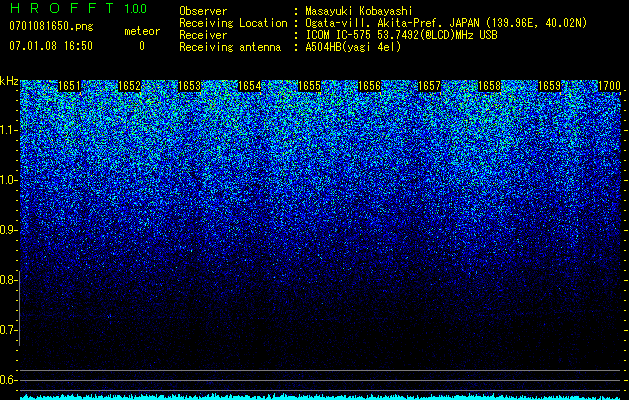Screen dimensions: 629x400
Task: Click the filename 0701081650.png
Action: (51, 27)
